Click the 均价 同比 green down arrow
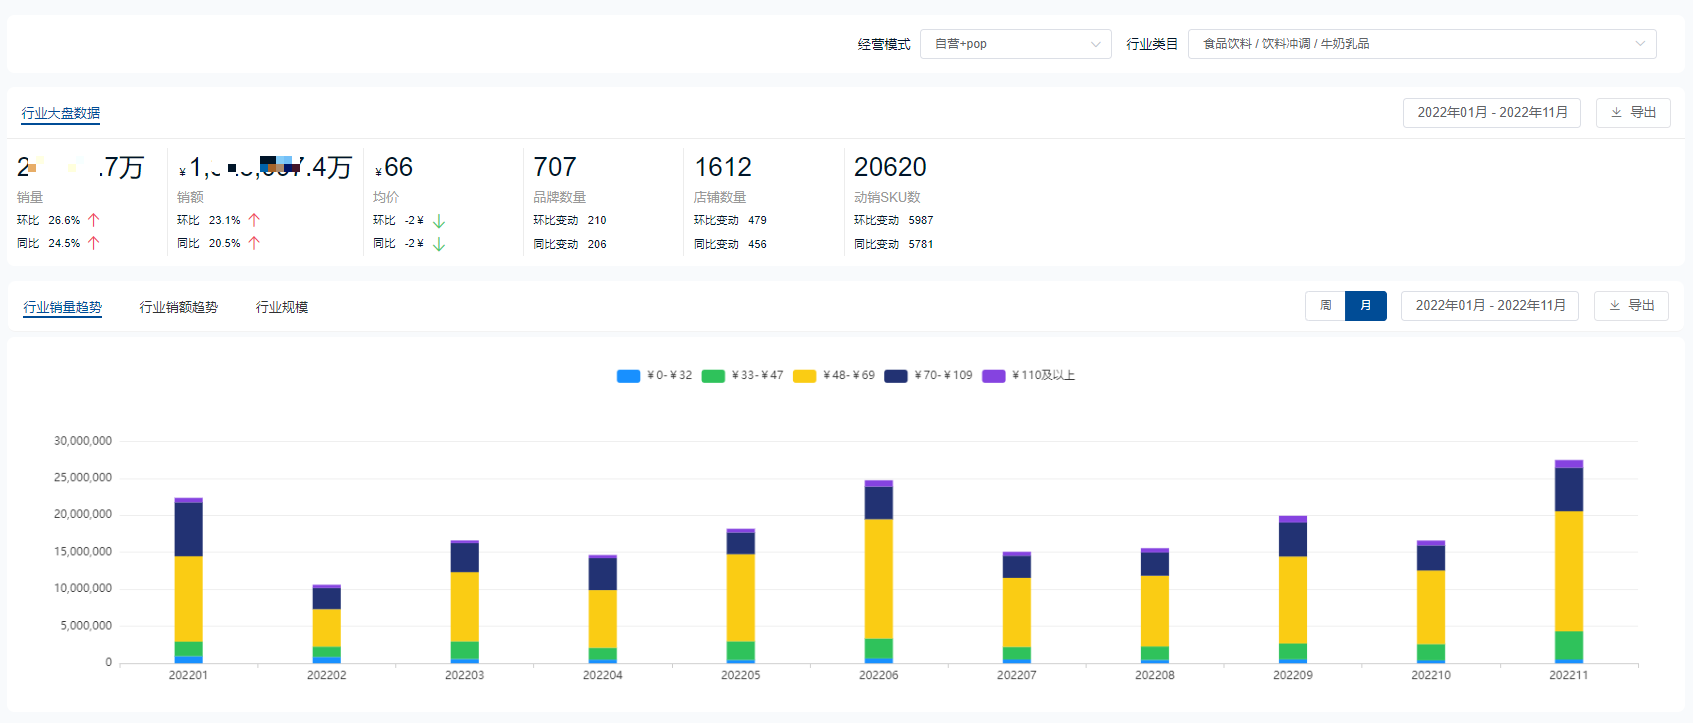The width and height of the screenshot is (1693, 723). click(439, 244)
